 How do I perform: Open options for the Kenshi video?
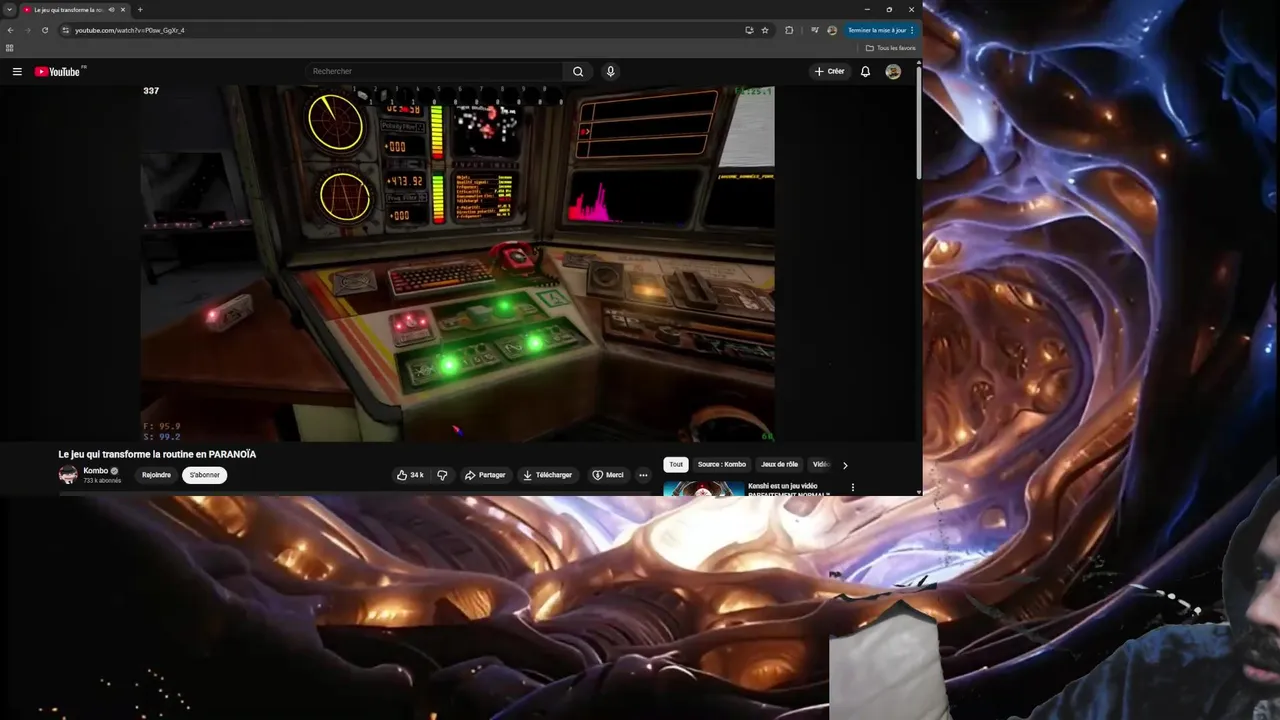[x=852, y=488]
